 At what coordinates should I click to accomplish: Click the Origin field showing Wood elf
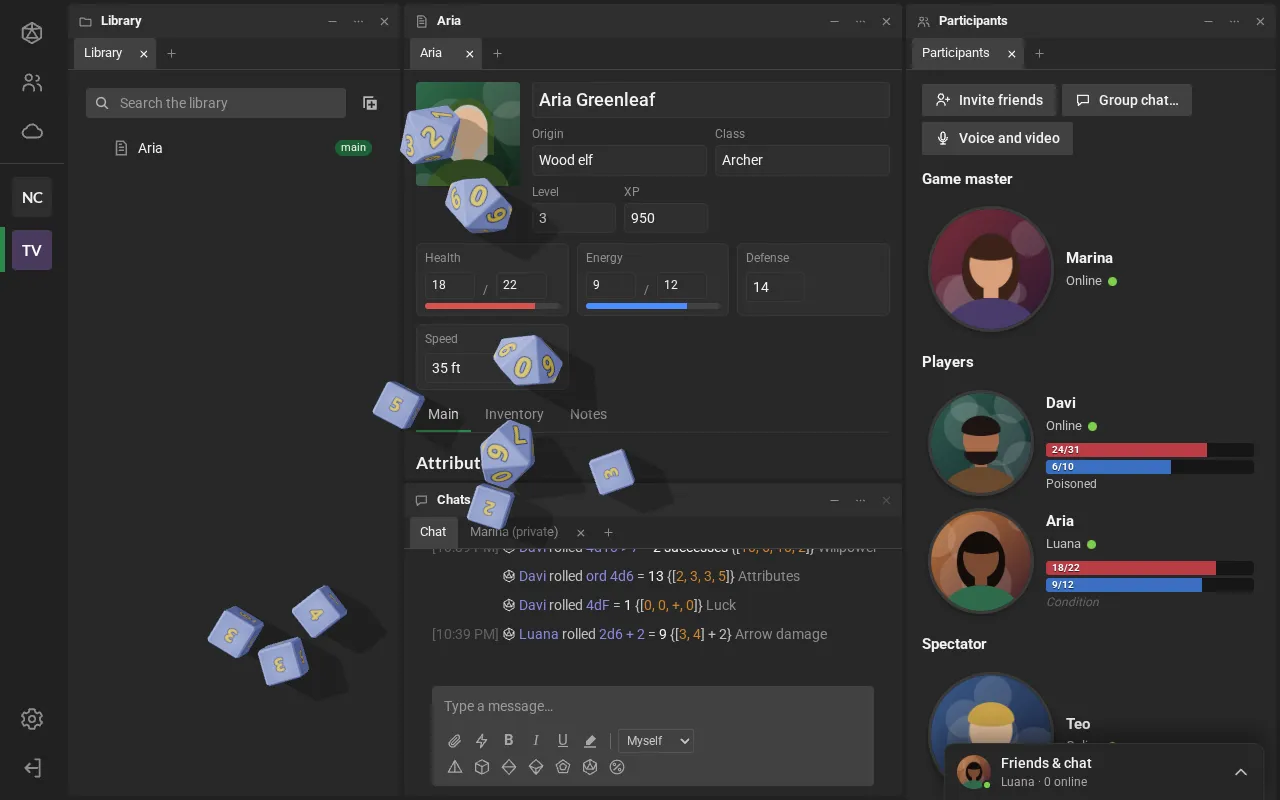coord(619,160)
